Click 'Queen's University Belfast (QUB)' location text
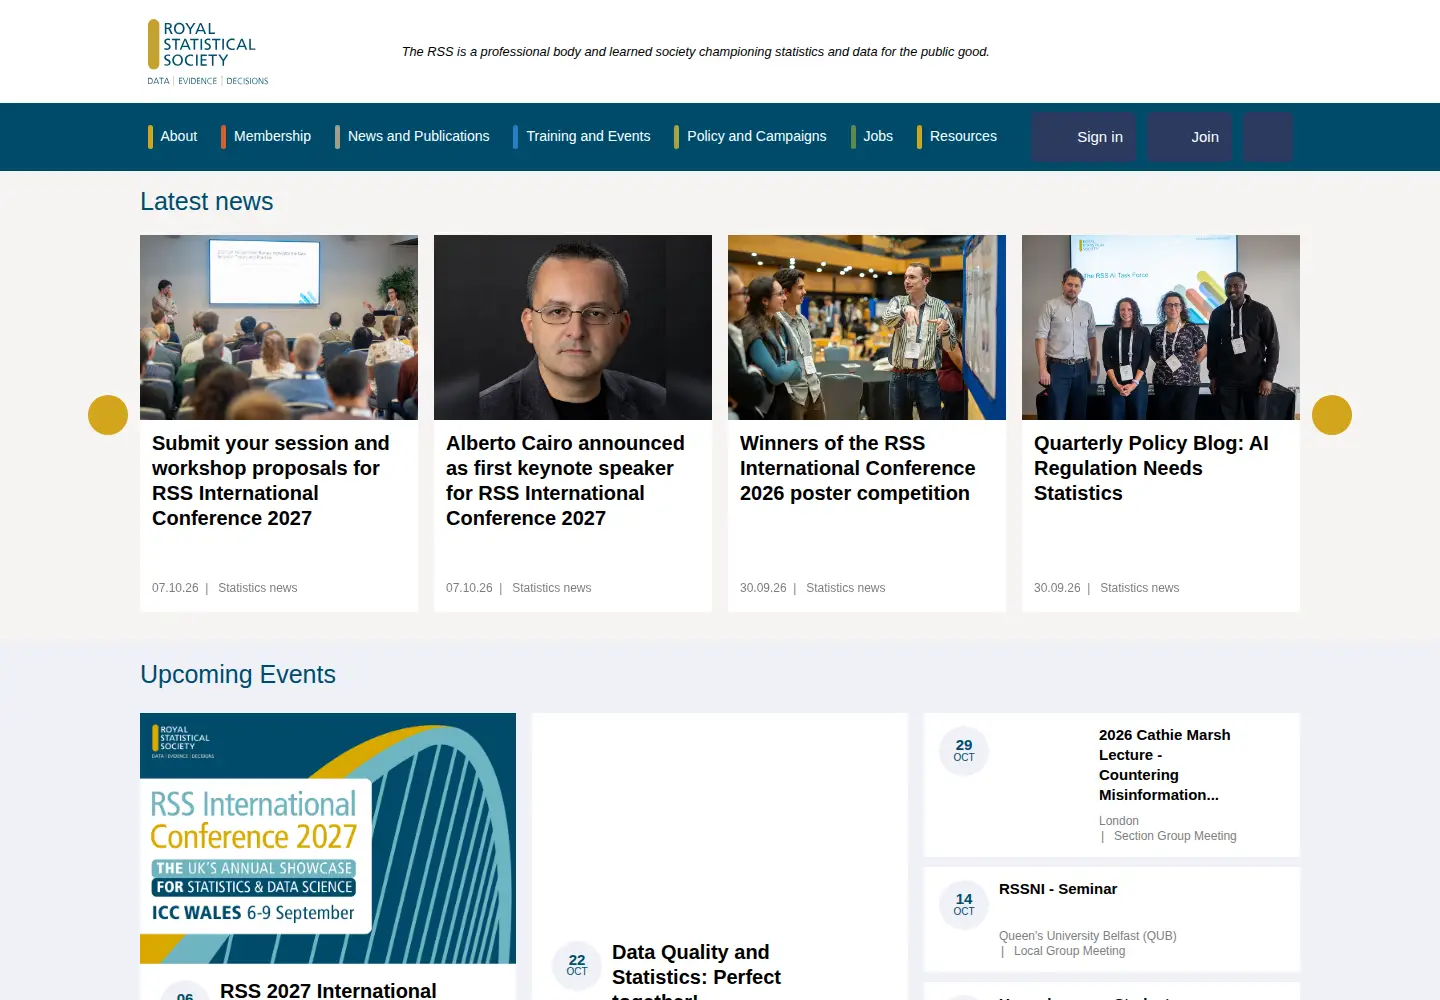This screenshot has height=1000, width=1440. click(1087, 936)
